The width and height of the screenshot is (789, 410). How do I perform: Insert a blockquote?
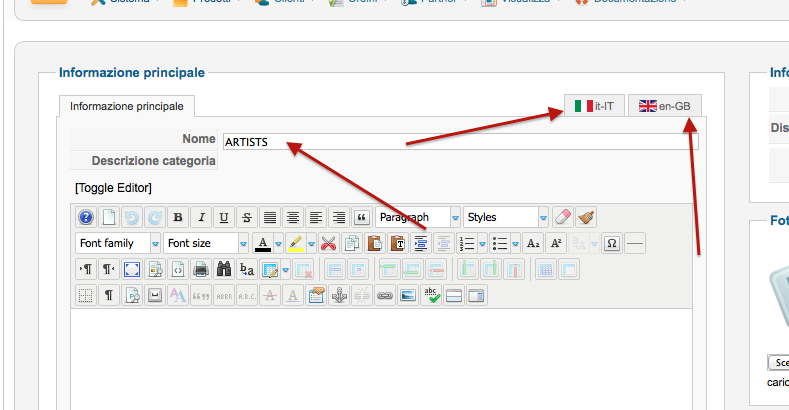(361, 217)
